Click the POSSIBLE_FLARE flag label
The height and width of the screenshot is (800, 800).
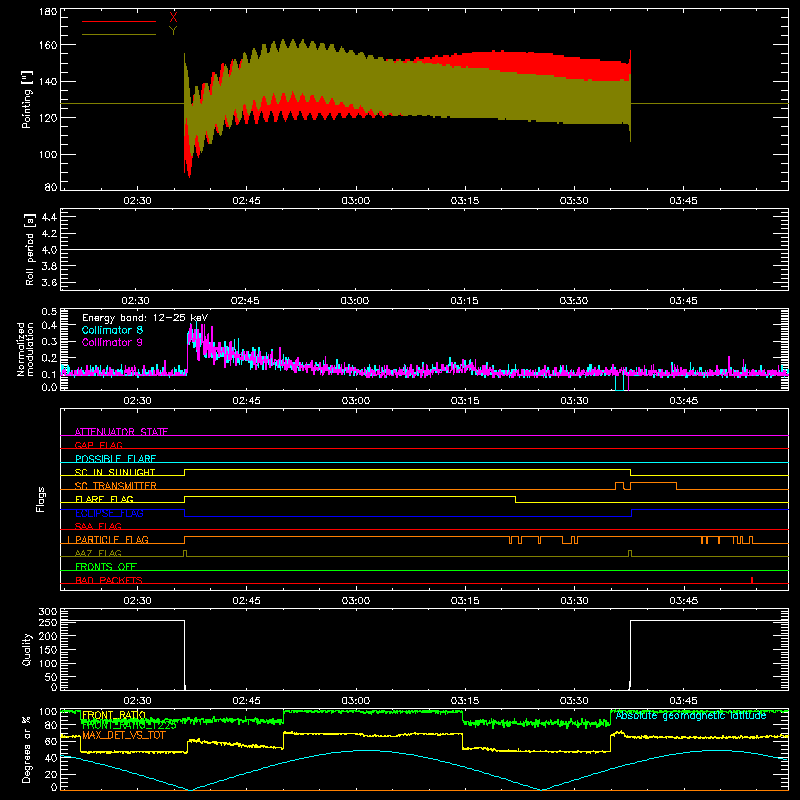pos(115,459)
